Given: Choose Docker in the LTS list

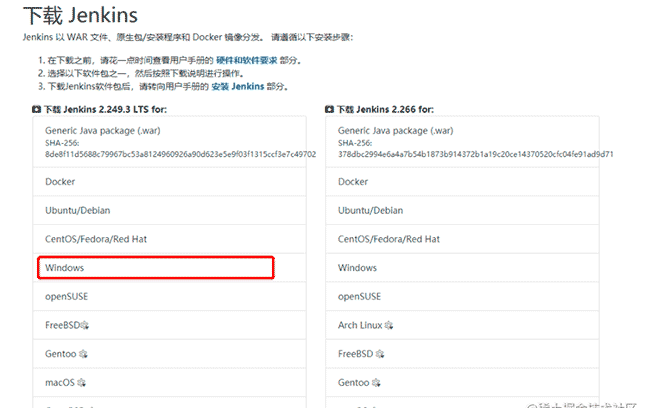Looking at the screenshot, I should [x=170, y=182].
